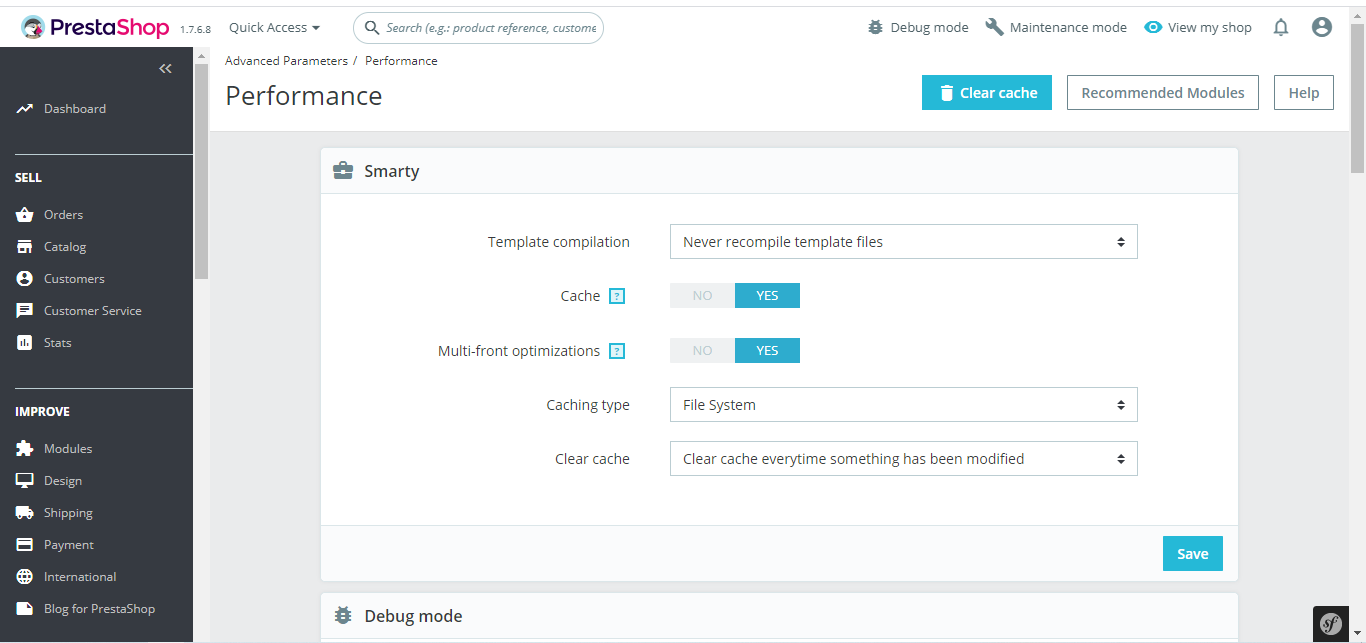1366x643 pixels.
Task: Collapse the sidebar with double-chevron icon
Action: coord(165,68)
